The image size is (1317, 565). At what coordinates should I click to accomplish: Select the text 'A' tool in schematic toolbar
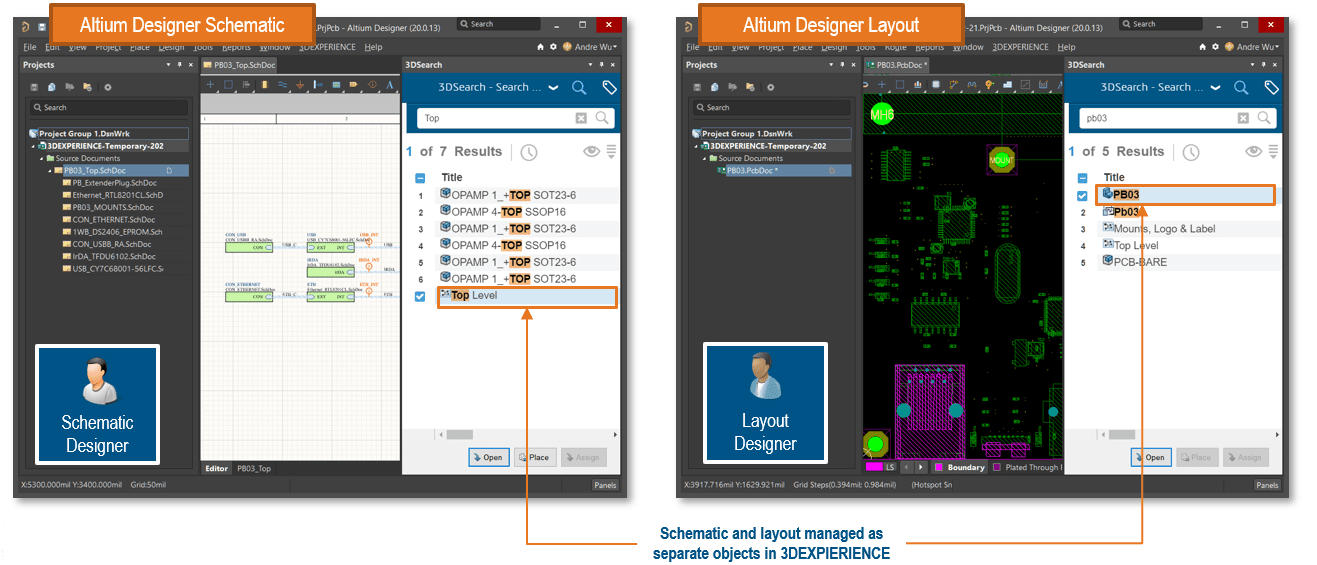click(x=391, y=85)
